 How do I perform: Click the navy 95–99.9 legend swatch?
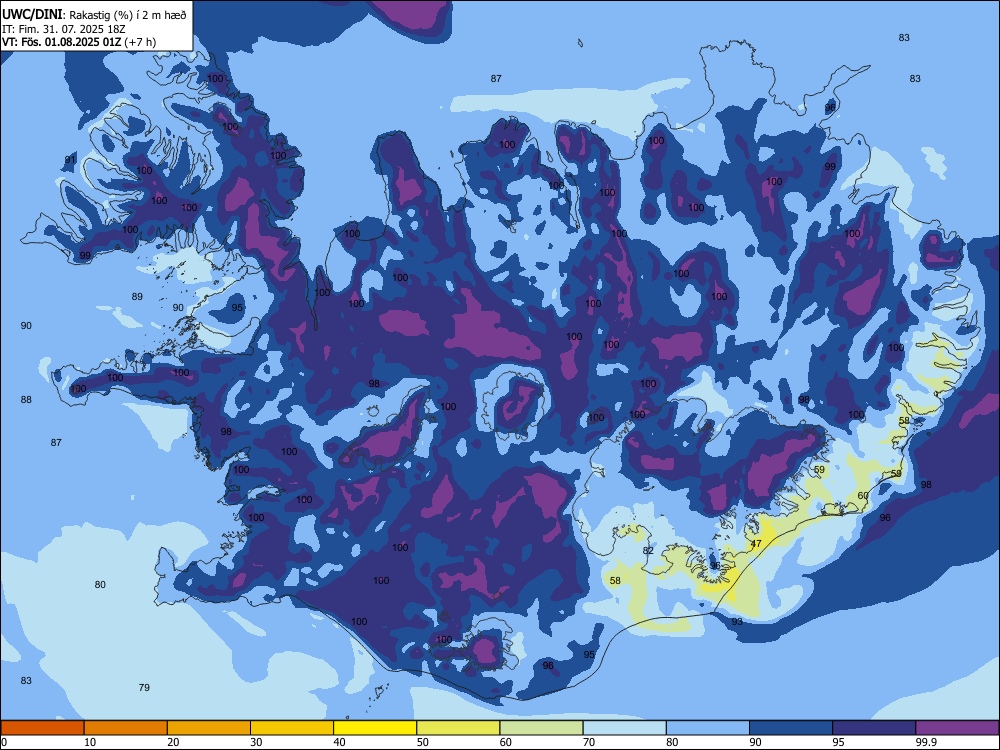874,728
